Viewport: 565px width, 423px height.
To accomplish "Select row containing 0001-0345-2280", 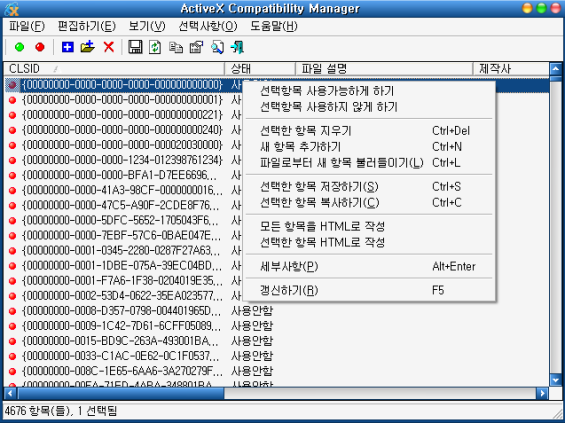I will [123, 250].
